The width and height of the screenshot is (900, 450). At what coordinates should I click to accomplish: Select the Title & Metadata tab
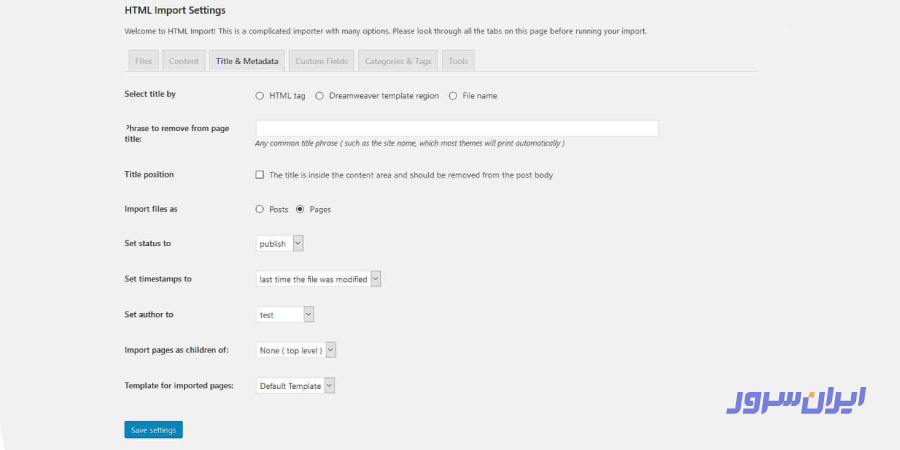coord(247,61)
